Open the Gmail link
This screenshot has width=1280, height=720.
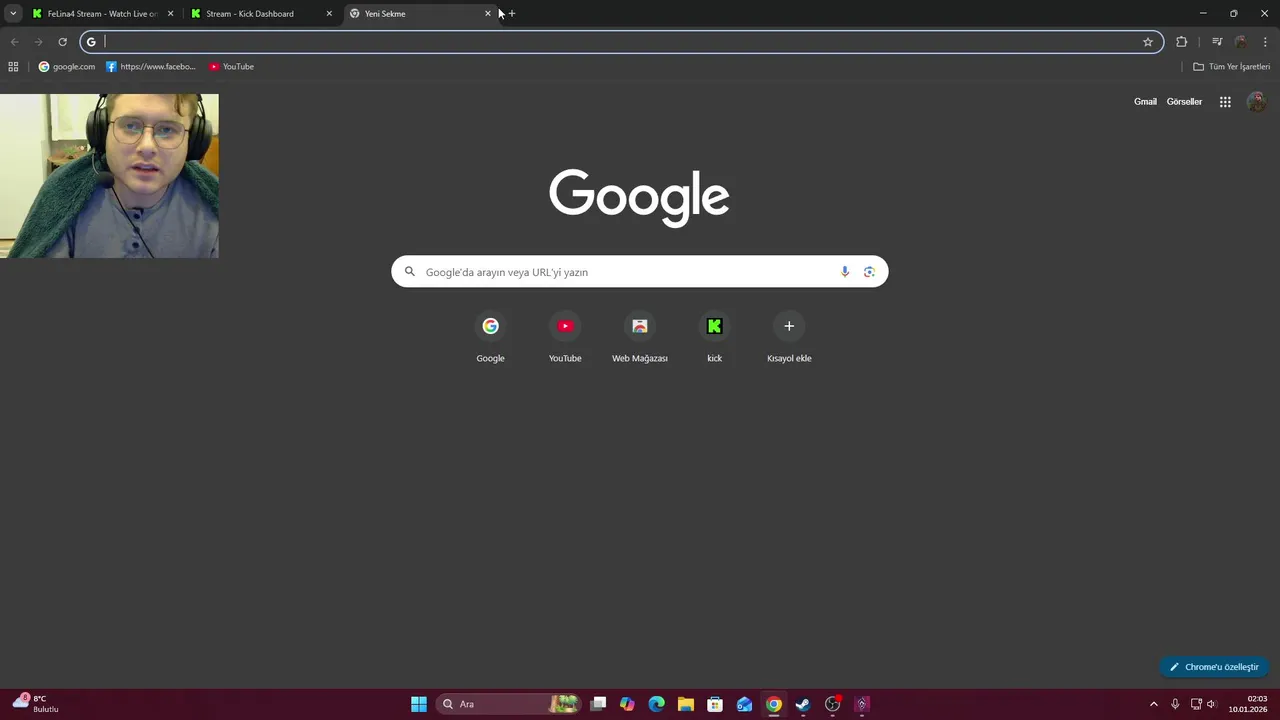coord(1145,102)
